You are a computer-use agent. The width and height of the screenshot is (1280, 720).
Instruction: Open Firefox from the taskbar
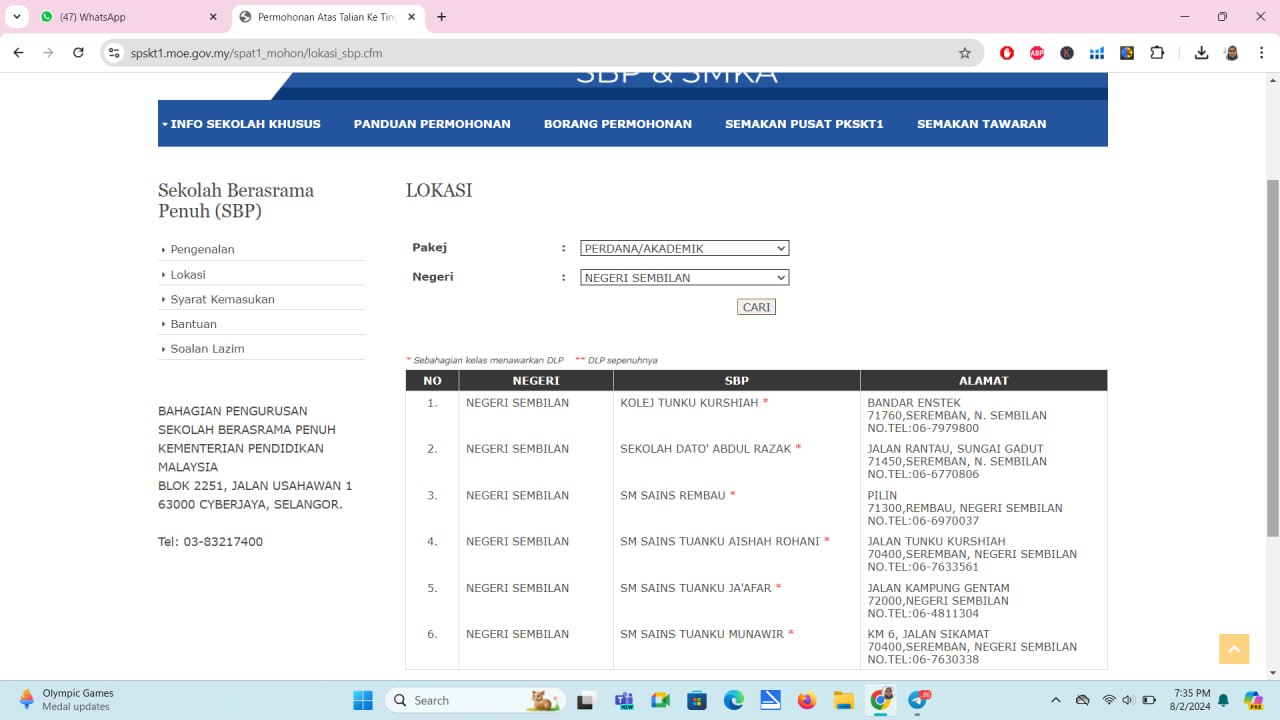(x=807, y=700)
